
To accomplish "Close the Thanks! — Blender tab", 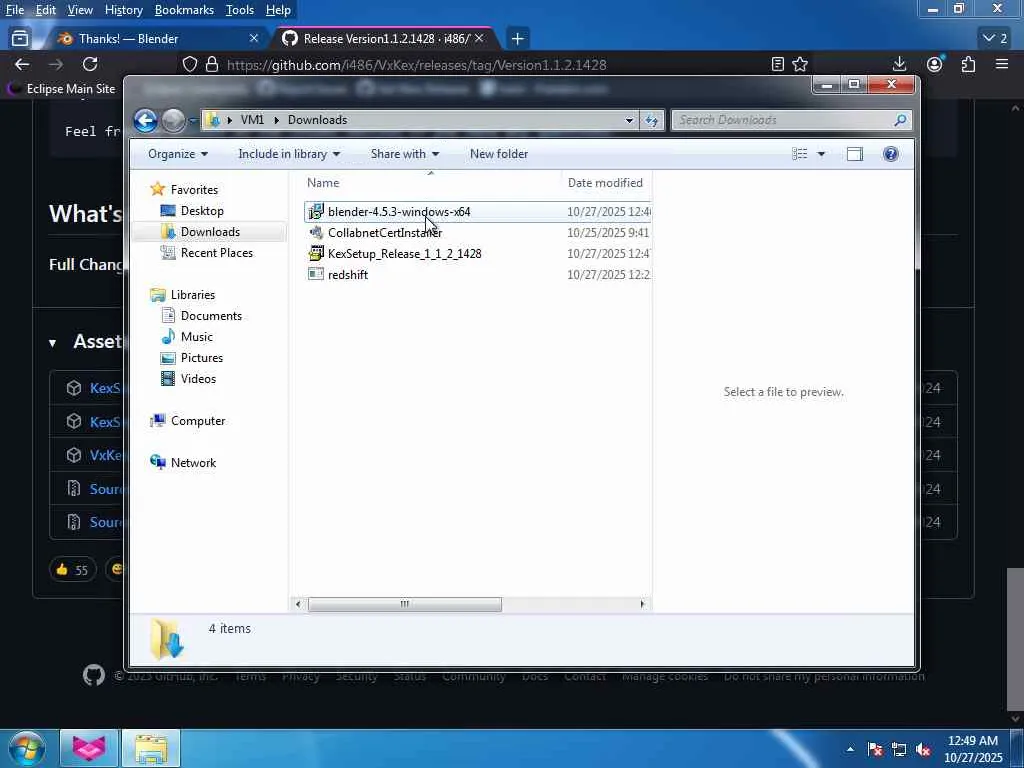I will (x=254, y=39).
